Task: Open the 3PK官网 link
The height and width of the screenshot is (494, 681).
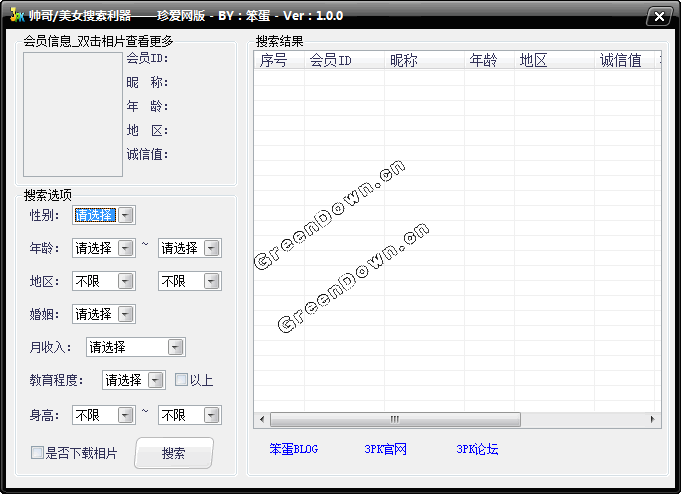Action: coord(385,449)
